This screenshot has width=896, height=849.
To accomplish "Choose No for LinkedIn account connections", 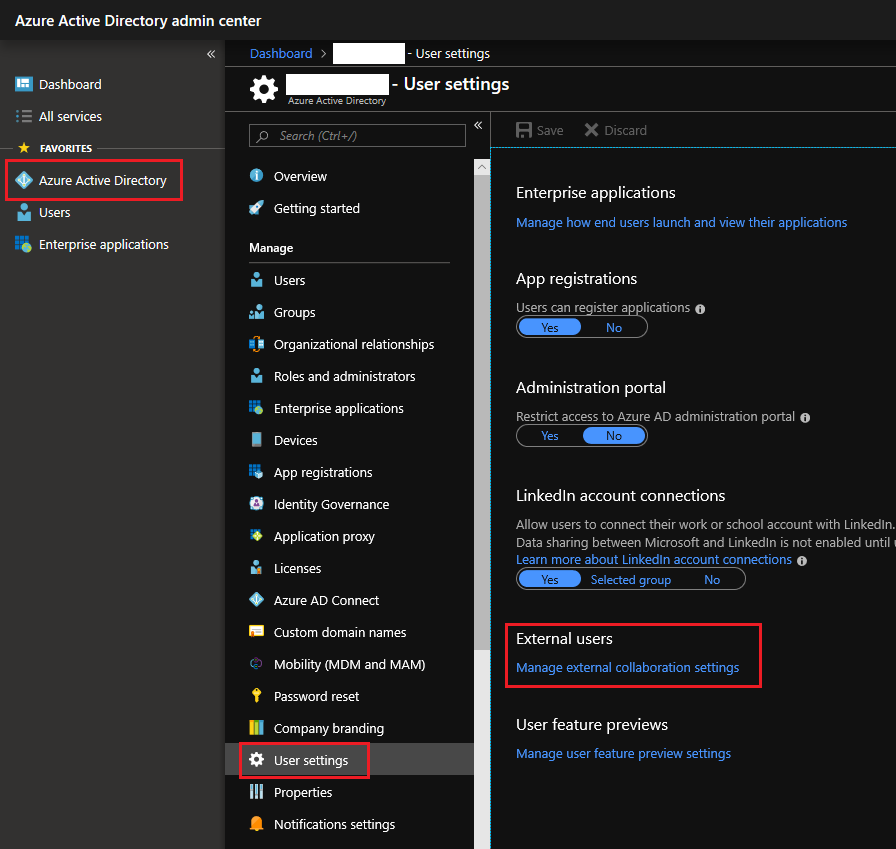I will (712, 579).
